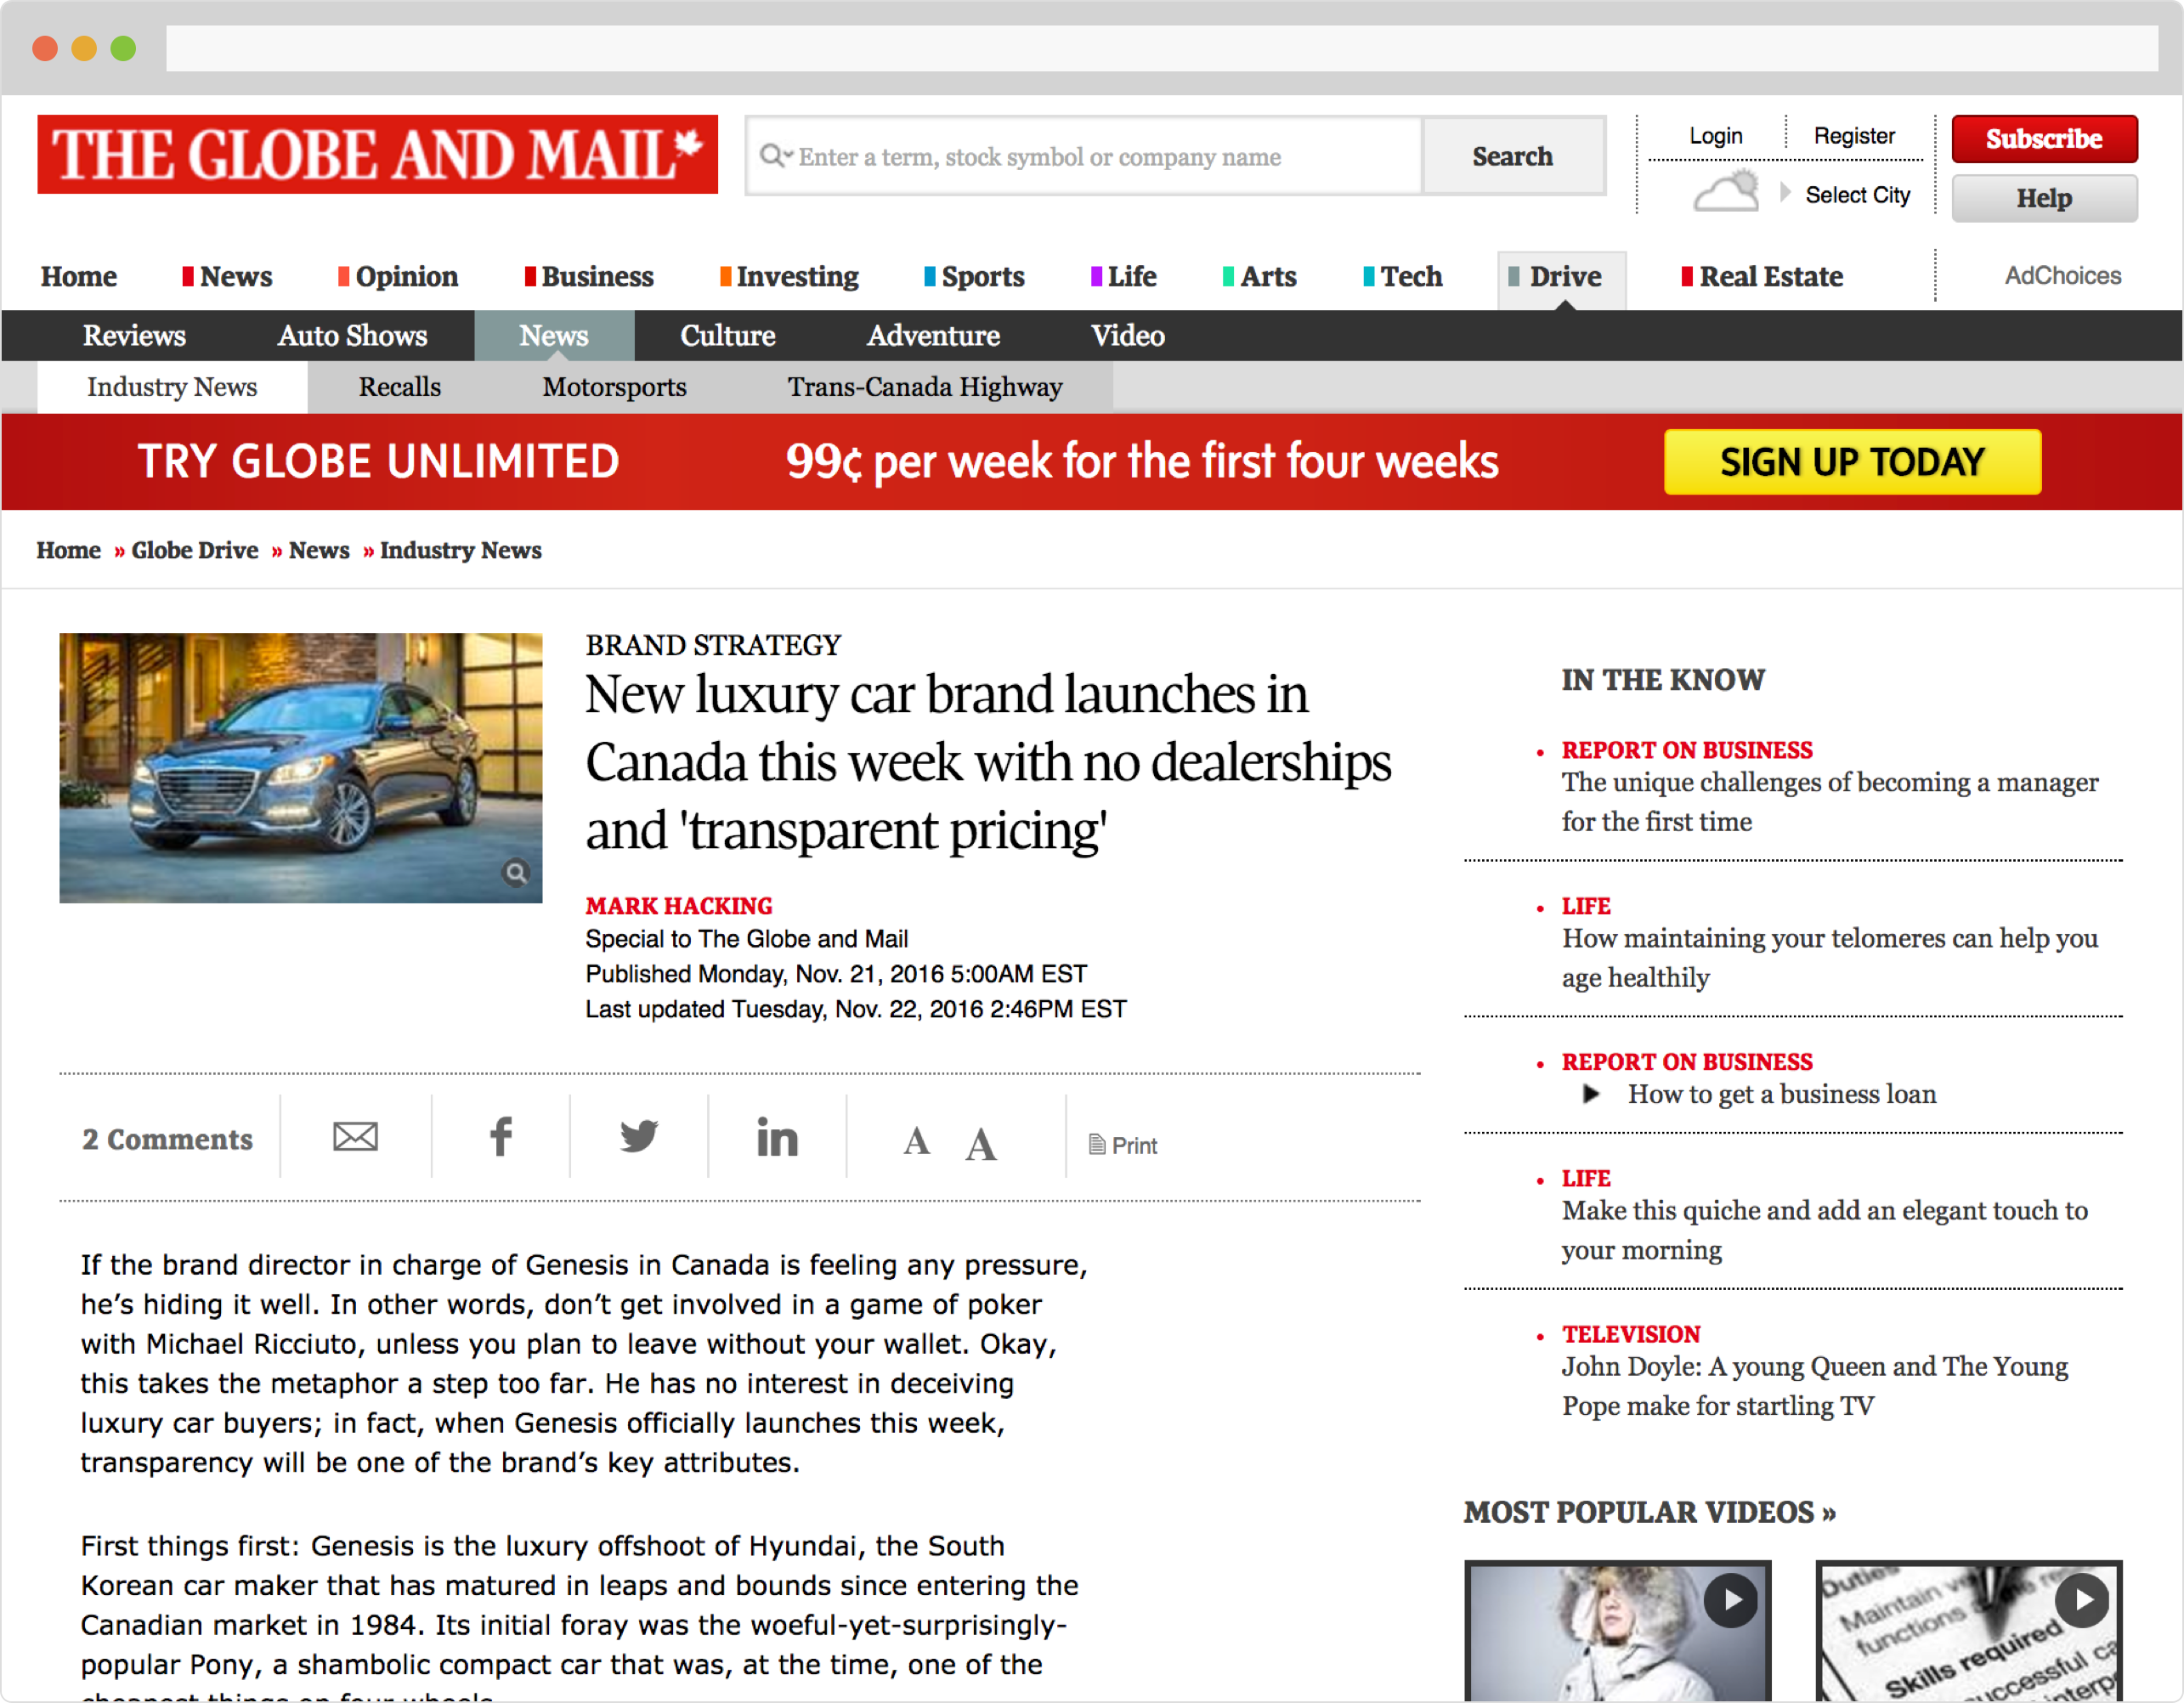The width and height of the screenshot is (2184, 1703).
Task: Click the Try Globe Unlimited banner text
Action: tap(378, 462)
